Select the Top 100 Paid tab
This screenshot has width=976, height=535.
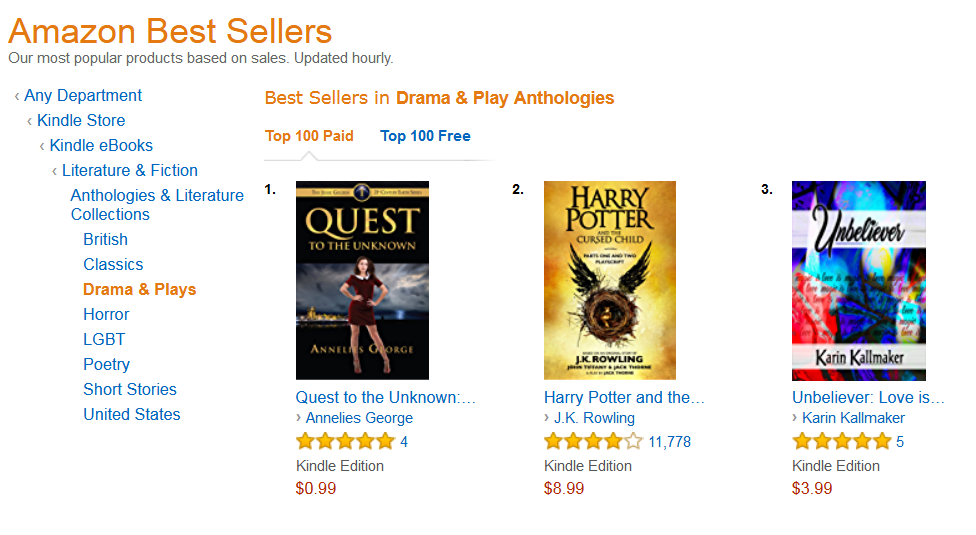[309, 136]
